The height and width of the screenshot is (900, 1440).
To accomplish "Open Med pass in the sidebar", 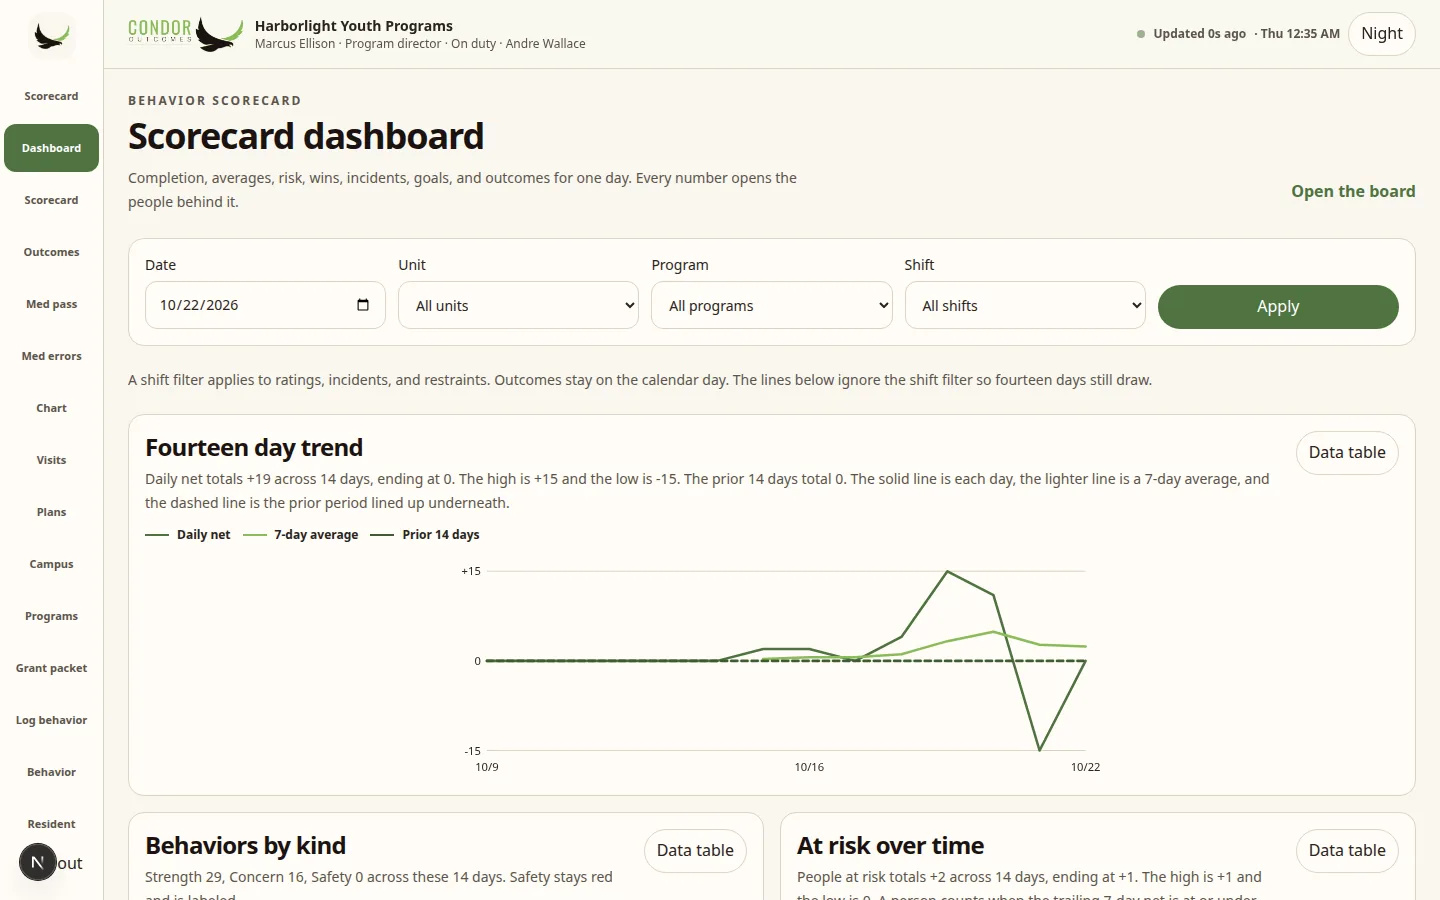I will 51,304.
